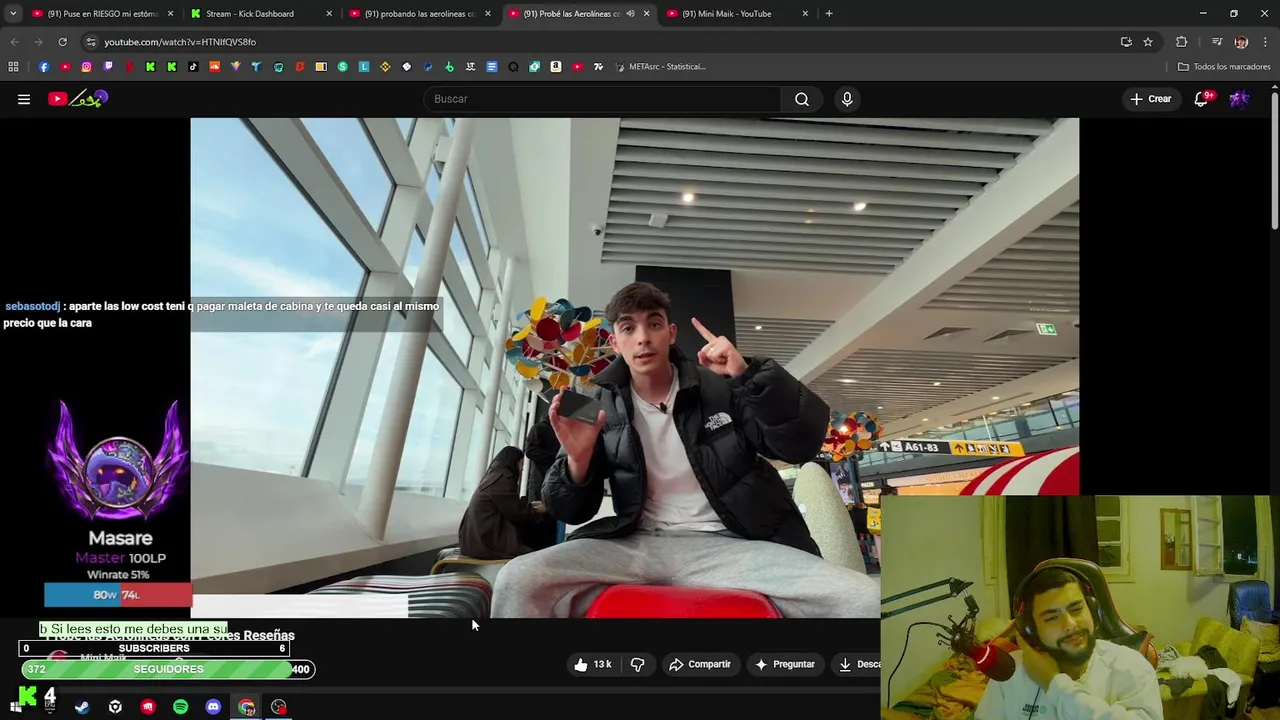The image size is (1280, 720).
Task: Go to the YouTube home logo
Action: (77, 98)
